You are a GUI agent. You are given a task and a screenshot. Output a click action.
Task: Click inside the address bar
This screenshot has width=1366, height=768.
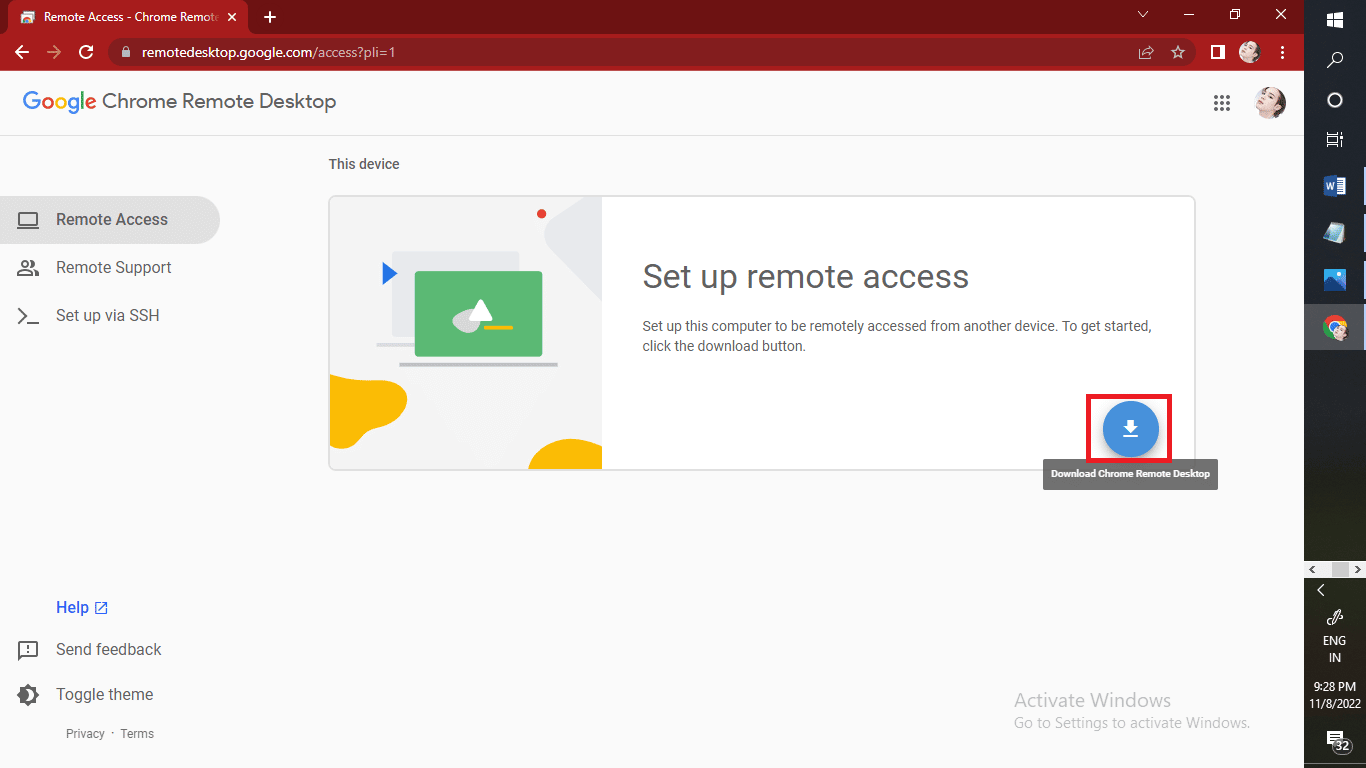click(400, 52)
